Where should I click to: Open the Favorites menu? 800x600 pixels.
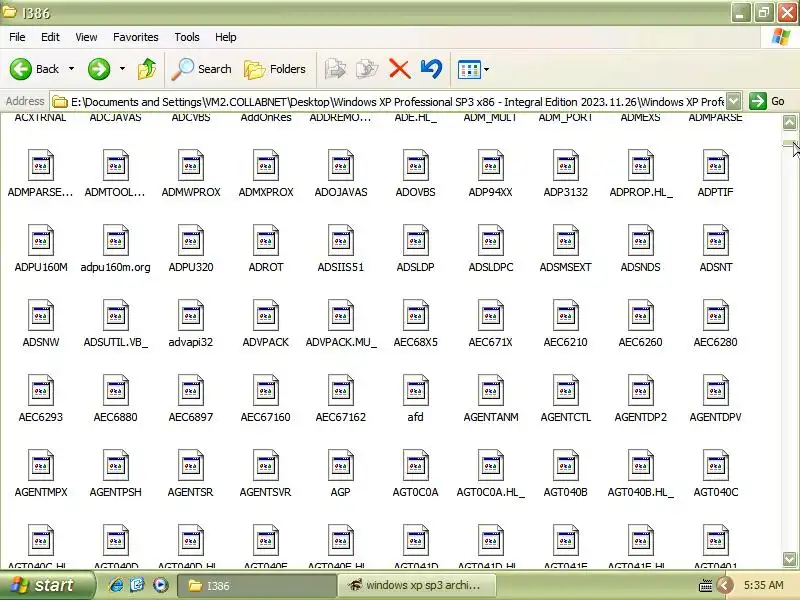[136, 37]
